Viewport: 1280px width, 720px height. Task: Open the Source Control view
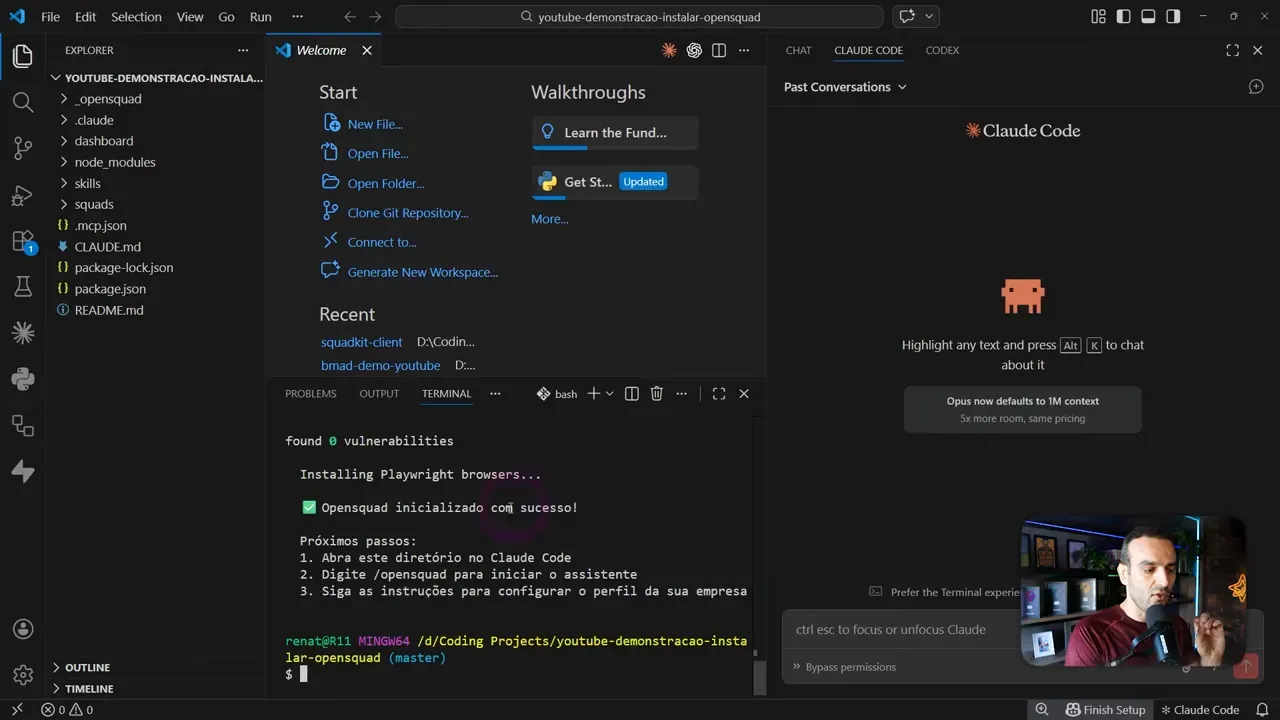pyautogui.click(x=23, y=148)
